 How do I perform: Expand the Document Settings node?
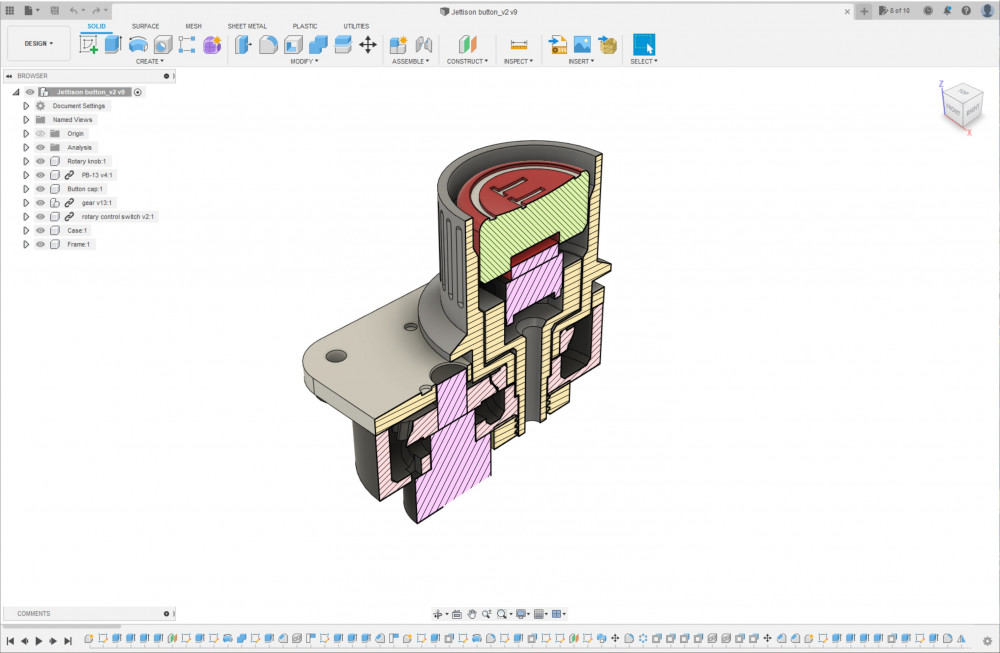[x=27, y=106]
